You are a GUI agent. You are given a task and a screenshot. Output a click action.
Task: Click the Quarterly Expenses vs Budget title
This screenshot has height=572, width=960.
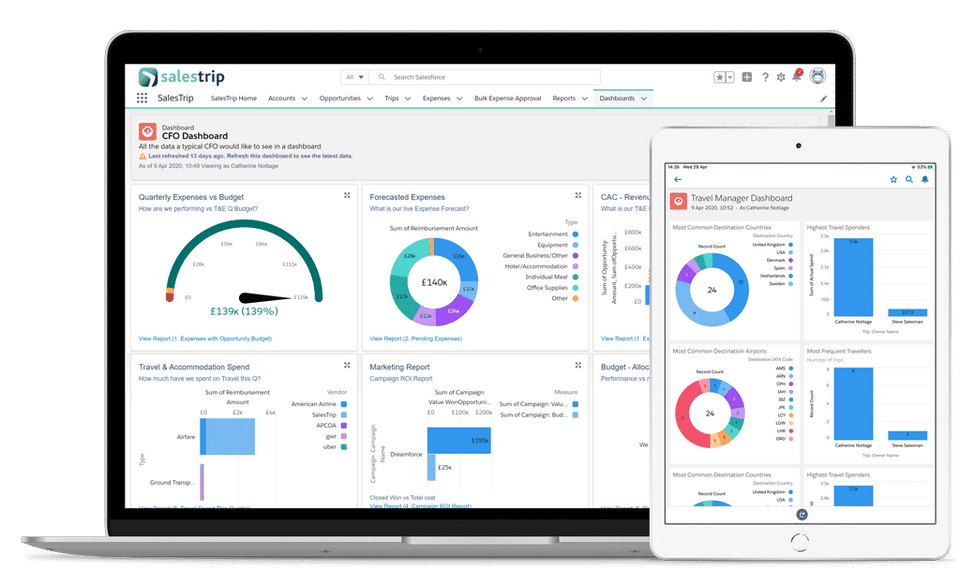191,197
